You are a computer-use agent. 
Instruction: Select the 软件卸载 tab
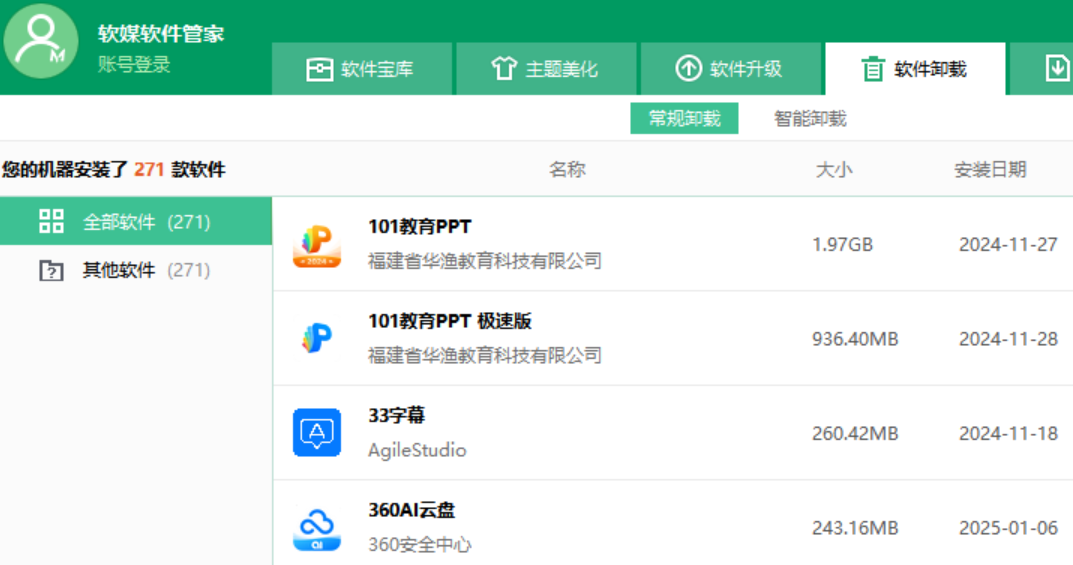coord(915,68)
